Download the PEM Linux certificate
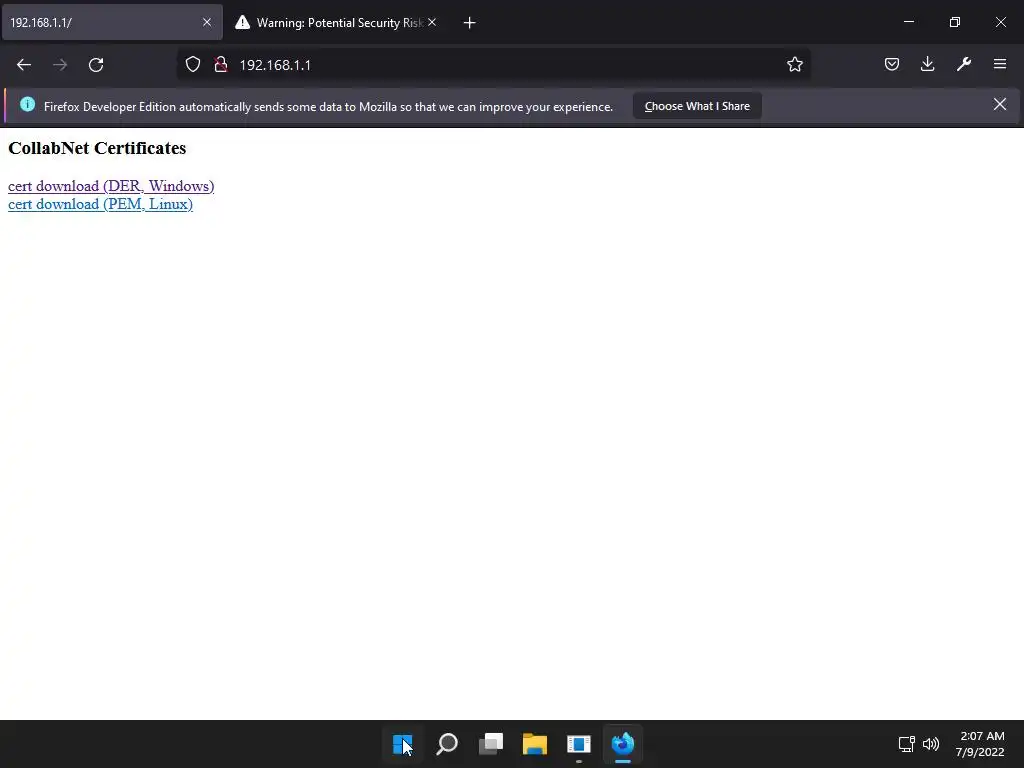The height and width of the screenshot is (768, 1024). (101, 204)
